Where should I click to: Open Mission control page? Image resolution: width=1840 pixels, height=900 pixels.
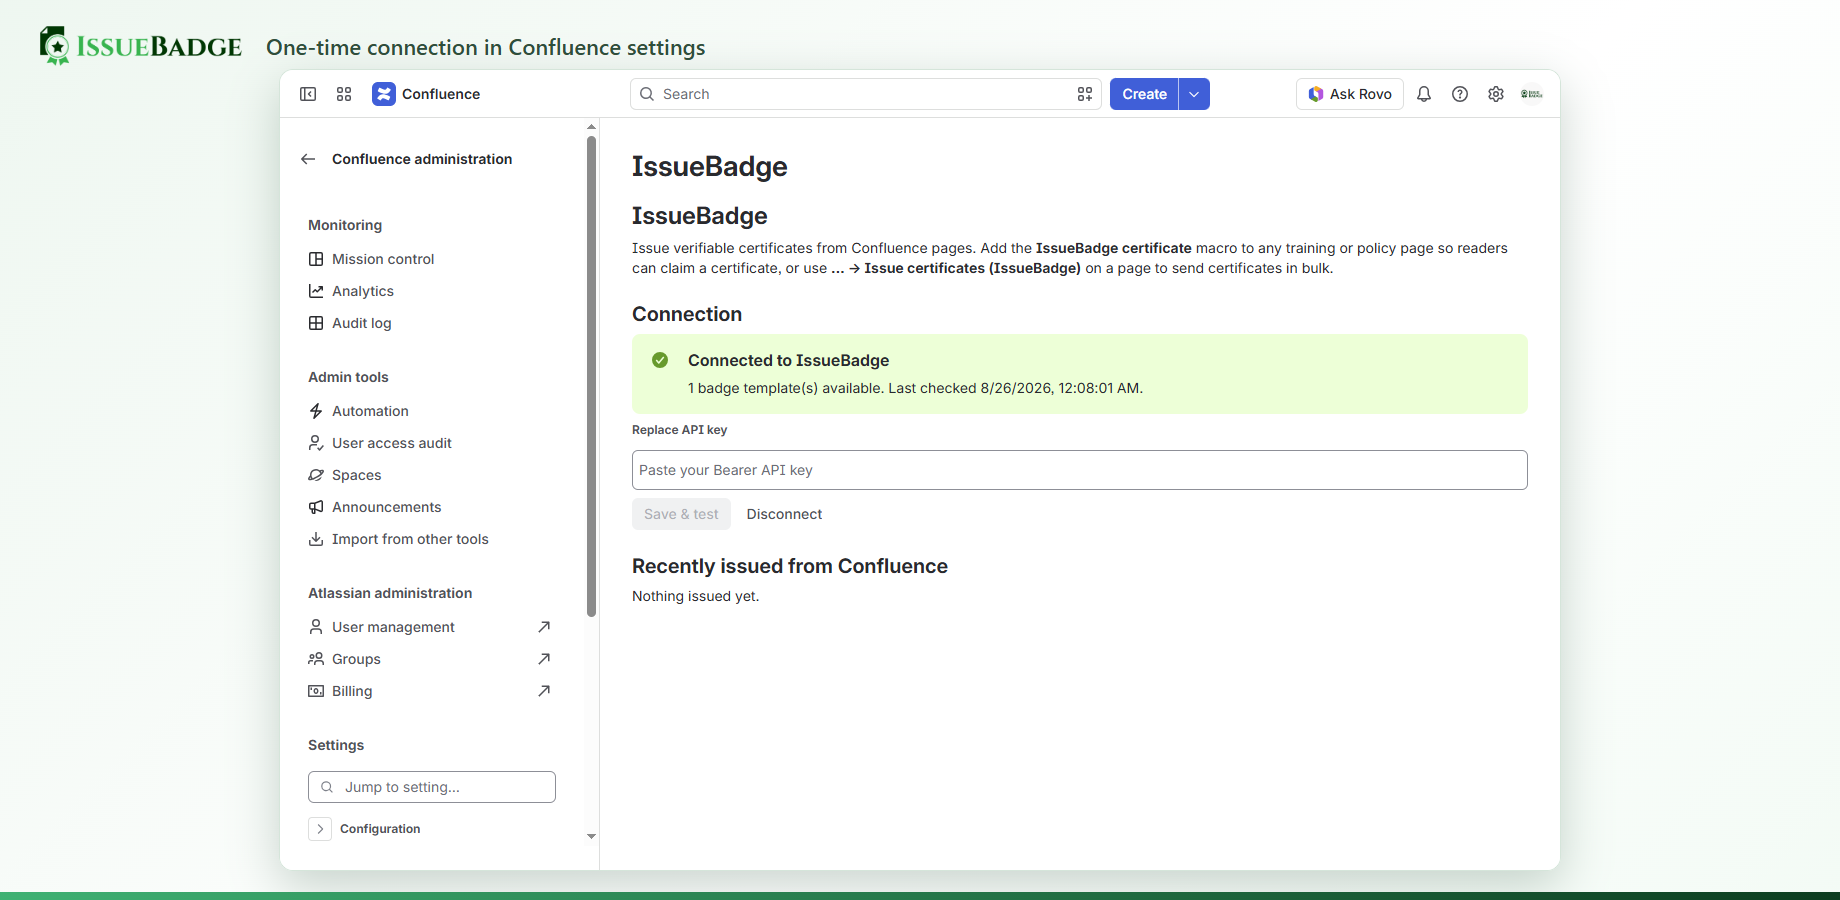click(x=383, y=259)
